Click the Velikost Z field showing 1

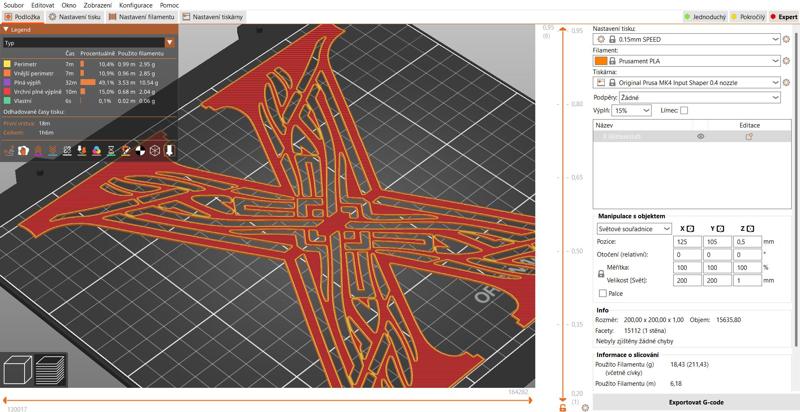coord(747,280)
